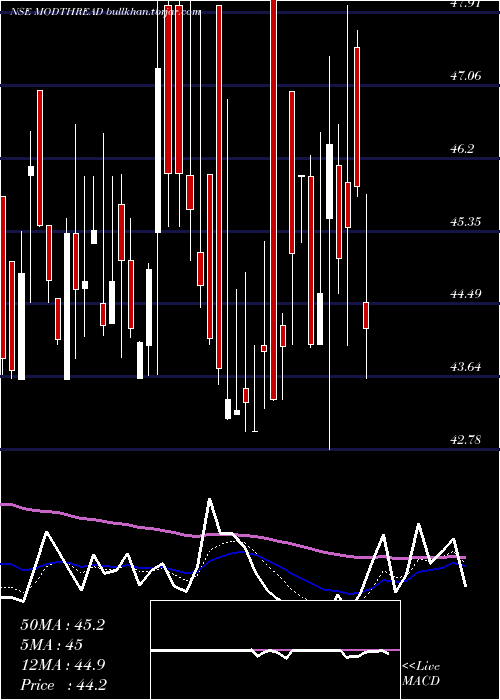Click the NSE MODTHREAD chart title text
The image size is (500, 700).
pos(106,12)
